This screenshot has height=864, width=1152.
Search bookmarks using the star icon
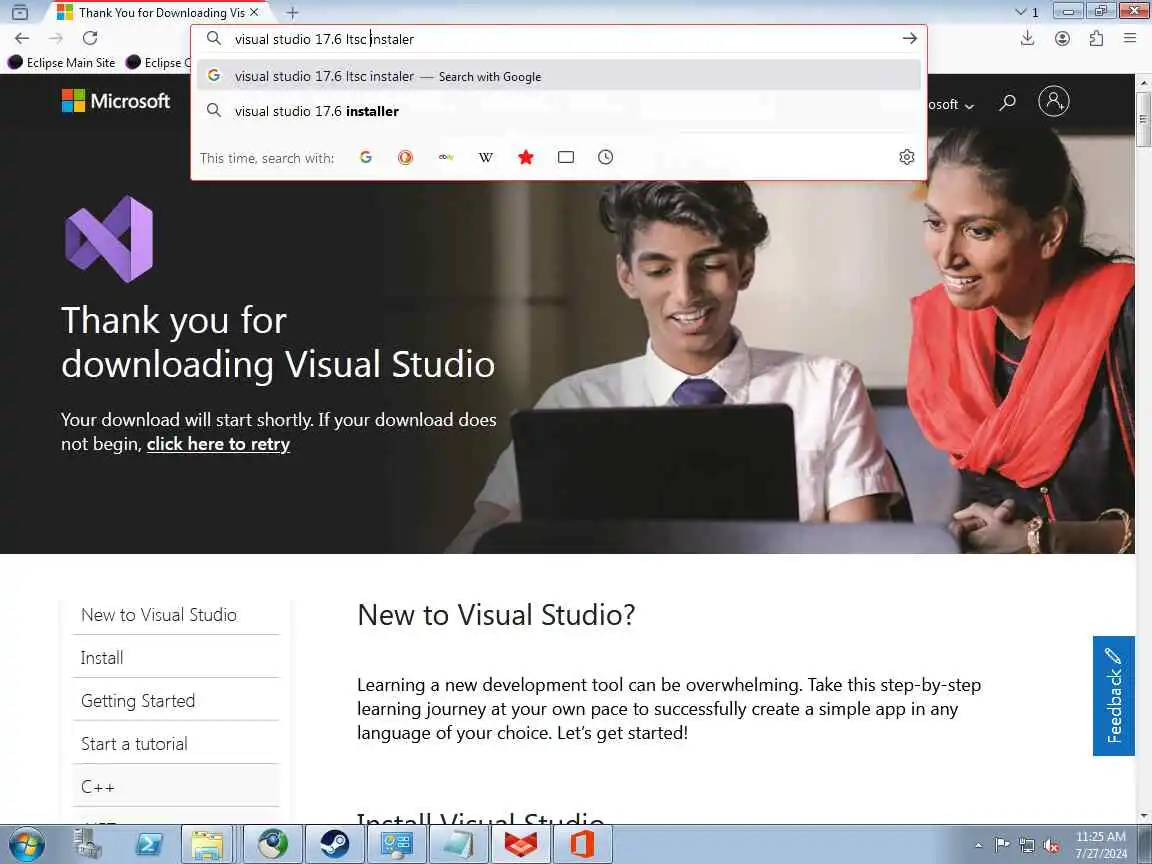[526, 157]
